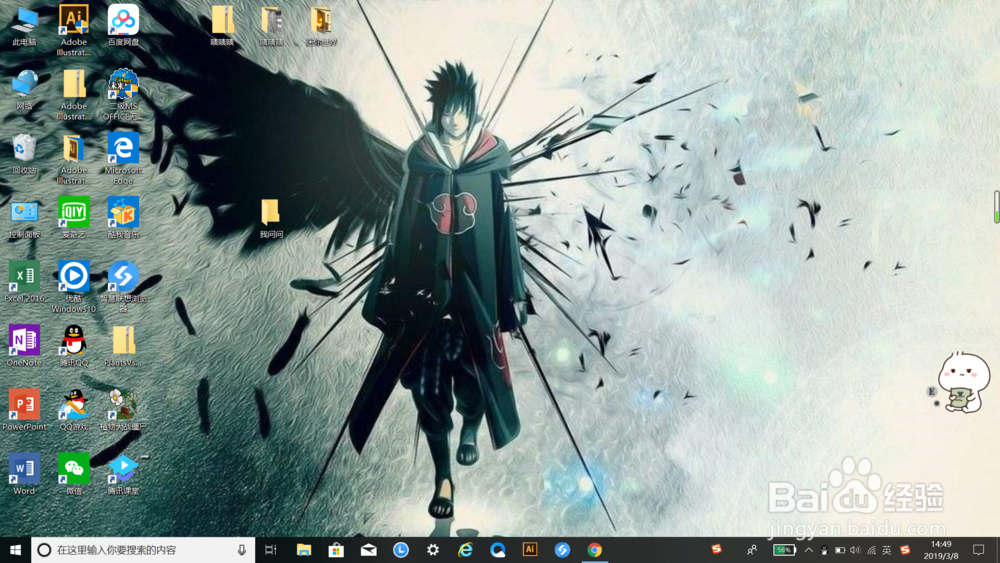This screenshot has width=1000, height=563.
Task: Click the taskbar search box
Action: 143,550
